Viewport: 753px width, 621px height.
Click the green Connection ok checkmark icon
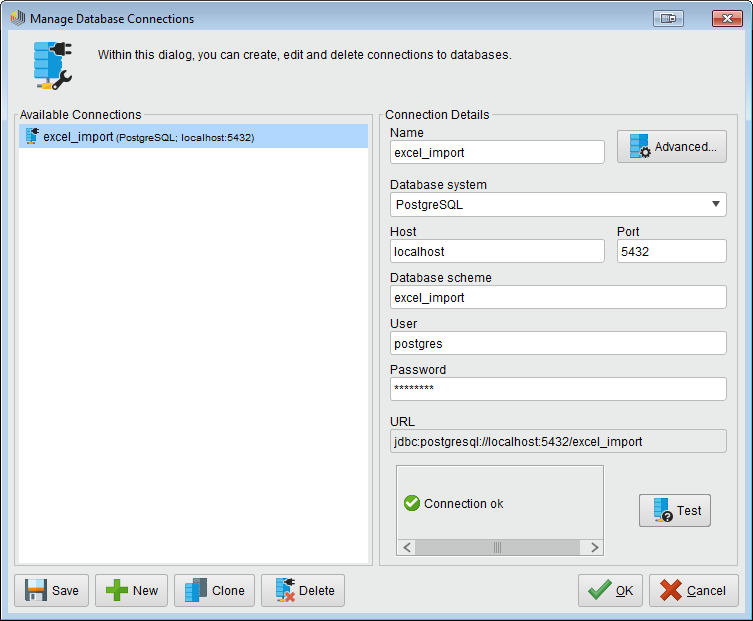point(412,503)
